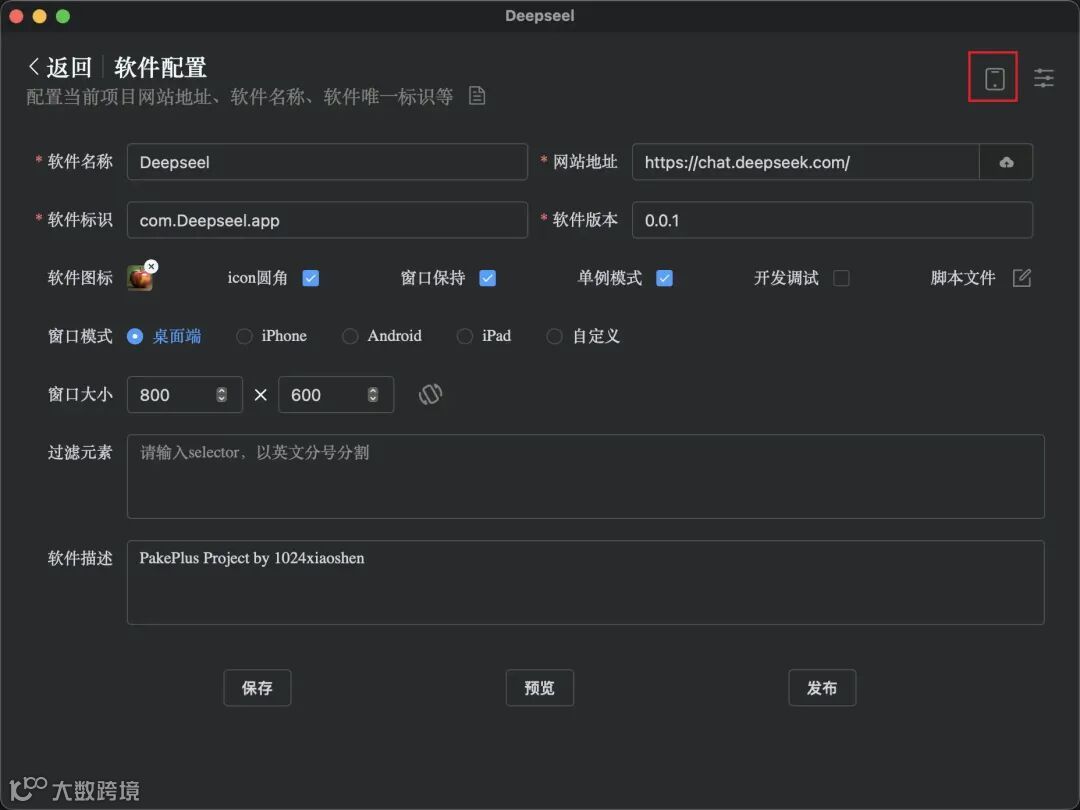Click the height stepper on 600 field

pyautogui.click(x=373, y=394)
